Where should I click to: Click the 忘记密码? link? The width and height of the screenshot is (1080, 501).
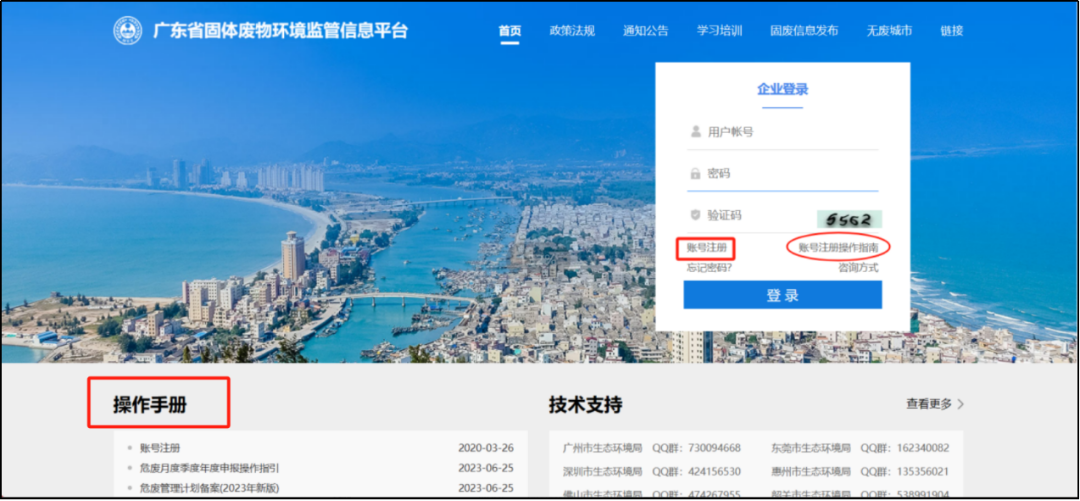tap(709, 268)
